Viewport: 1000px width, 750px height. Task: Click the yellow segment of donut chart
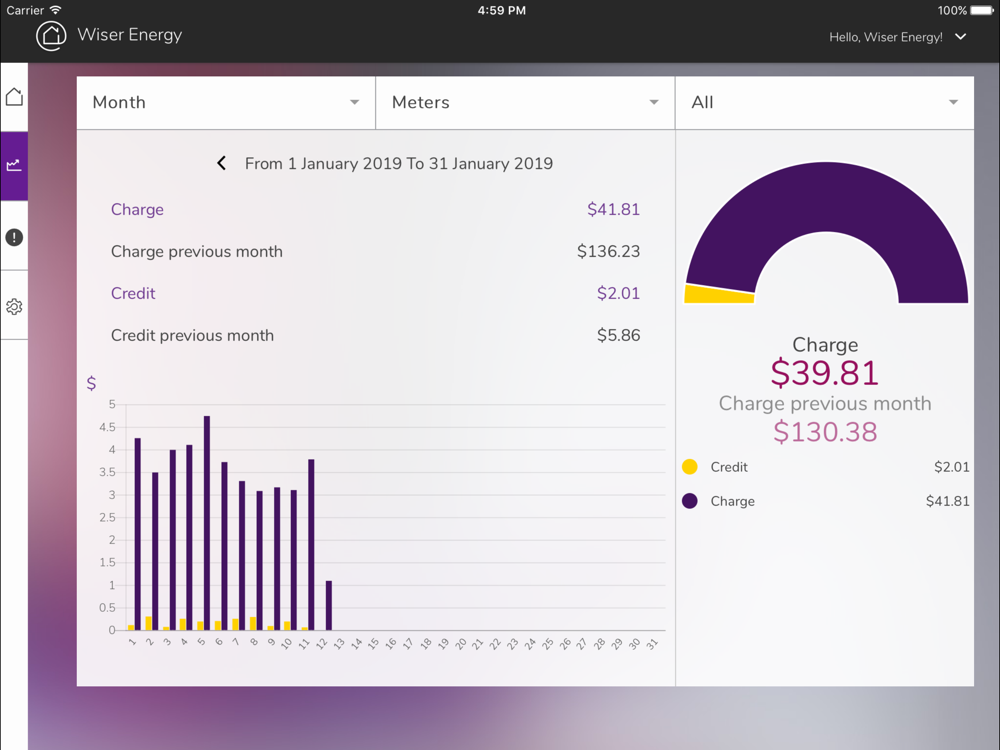[718, 294]
